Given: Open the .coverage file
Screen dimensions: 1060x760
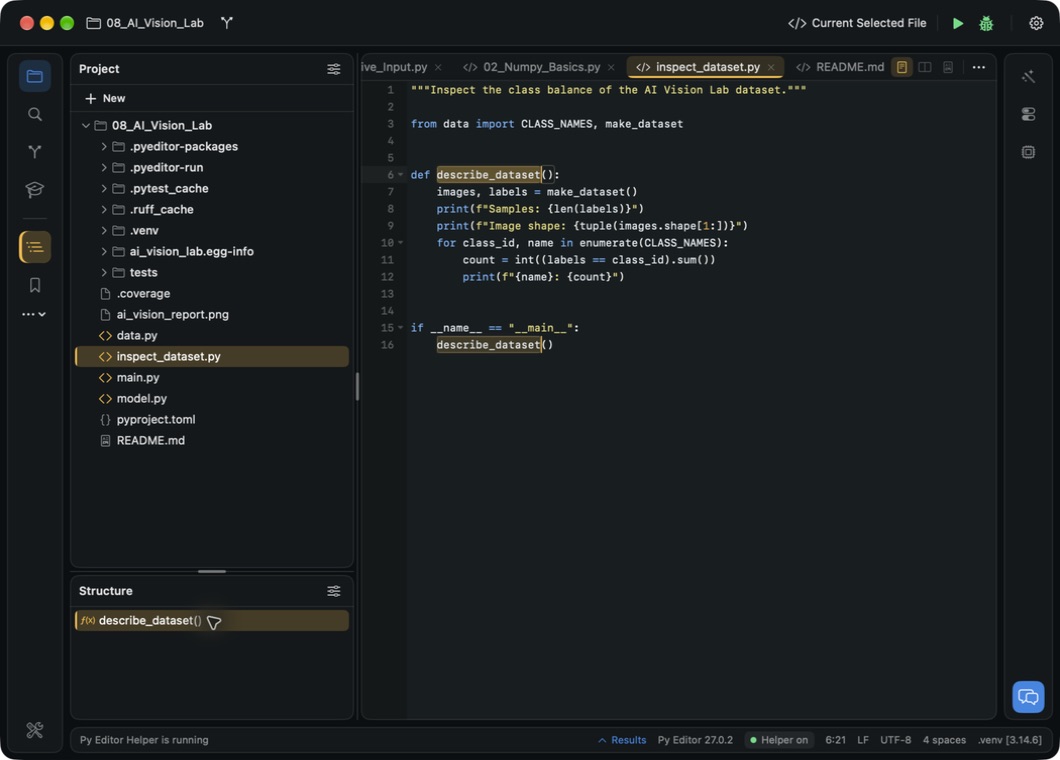Looking at the screenshot, I should 212,293.
